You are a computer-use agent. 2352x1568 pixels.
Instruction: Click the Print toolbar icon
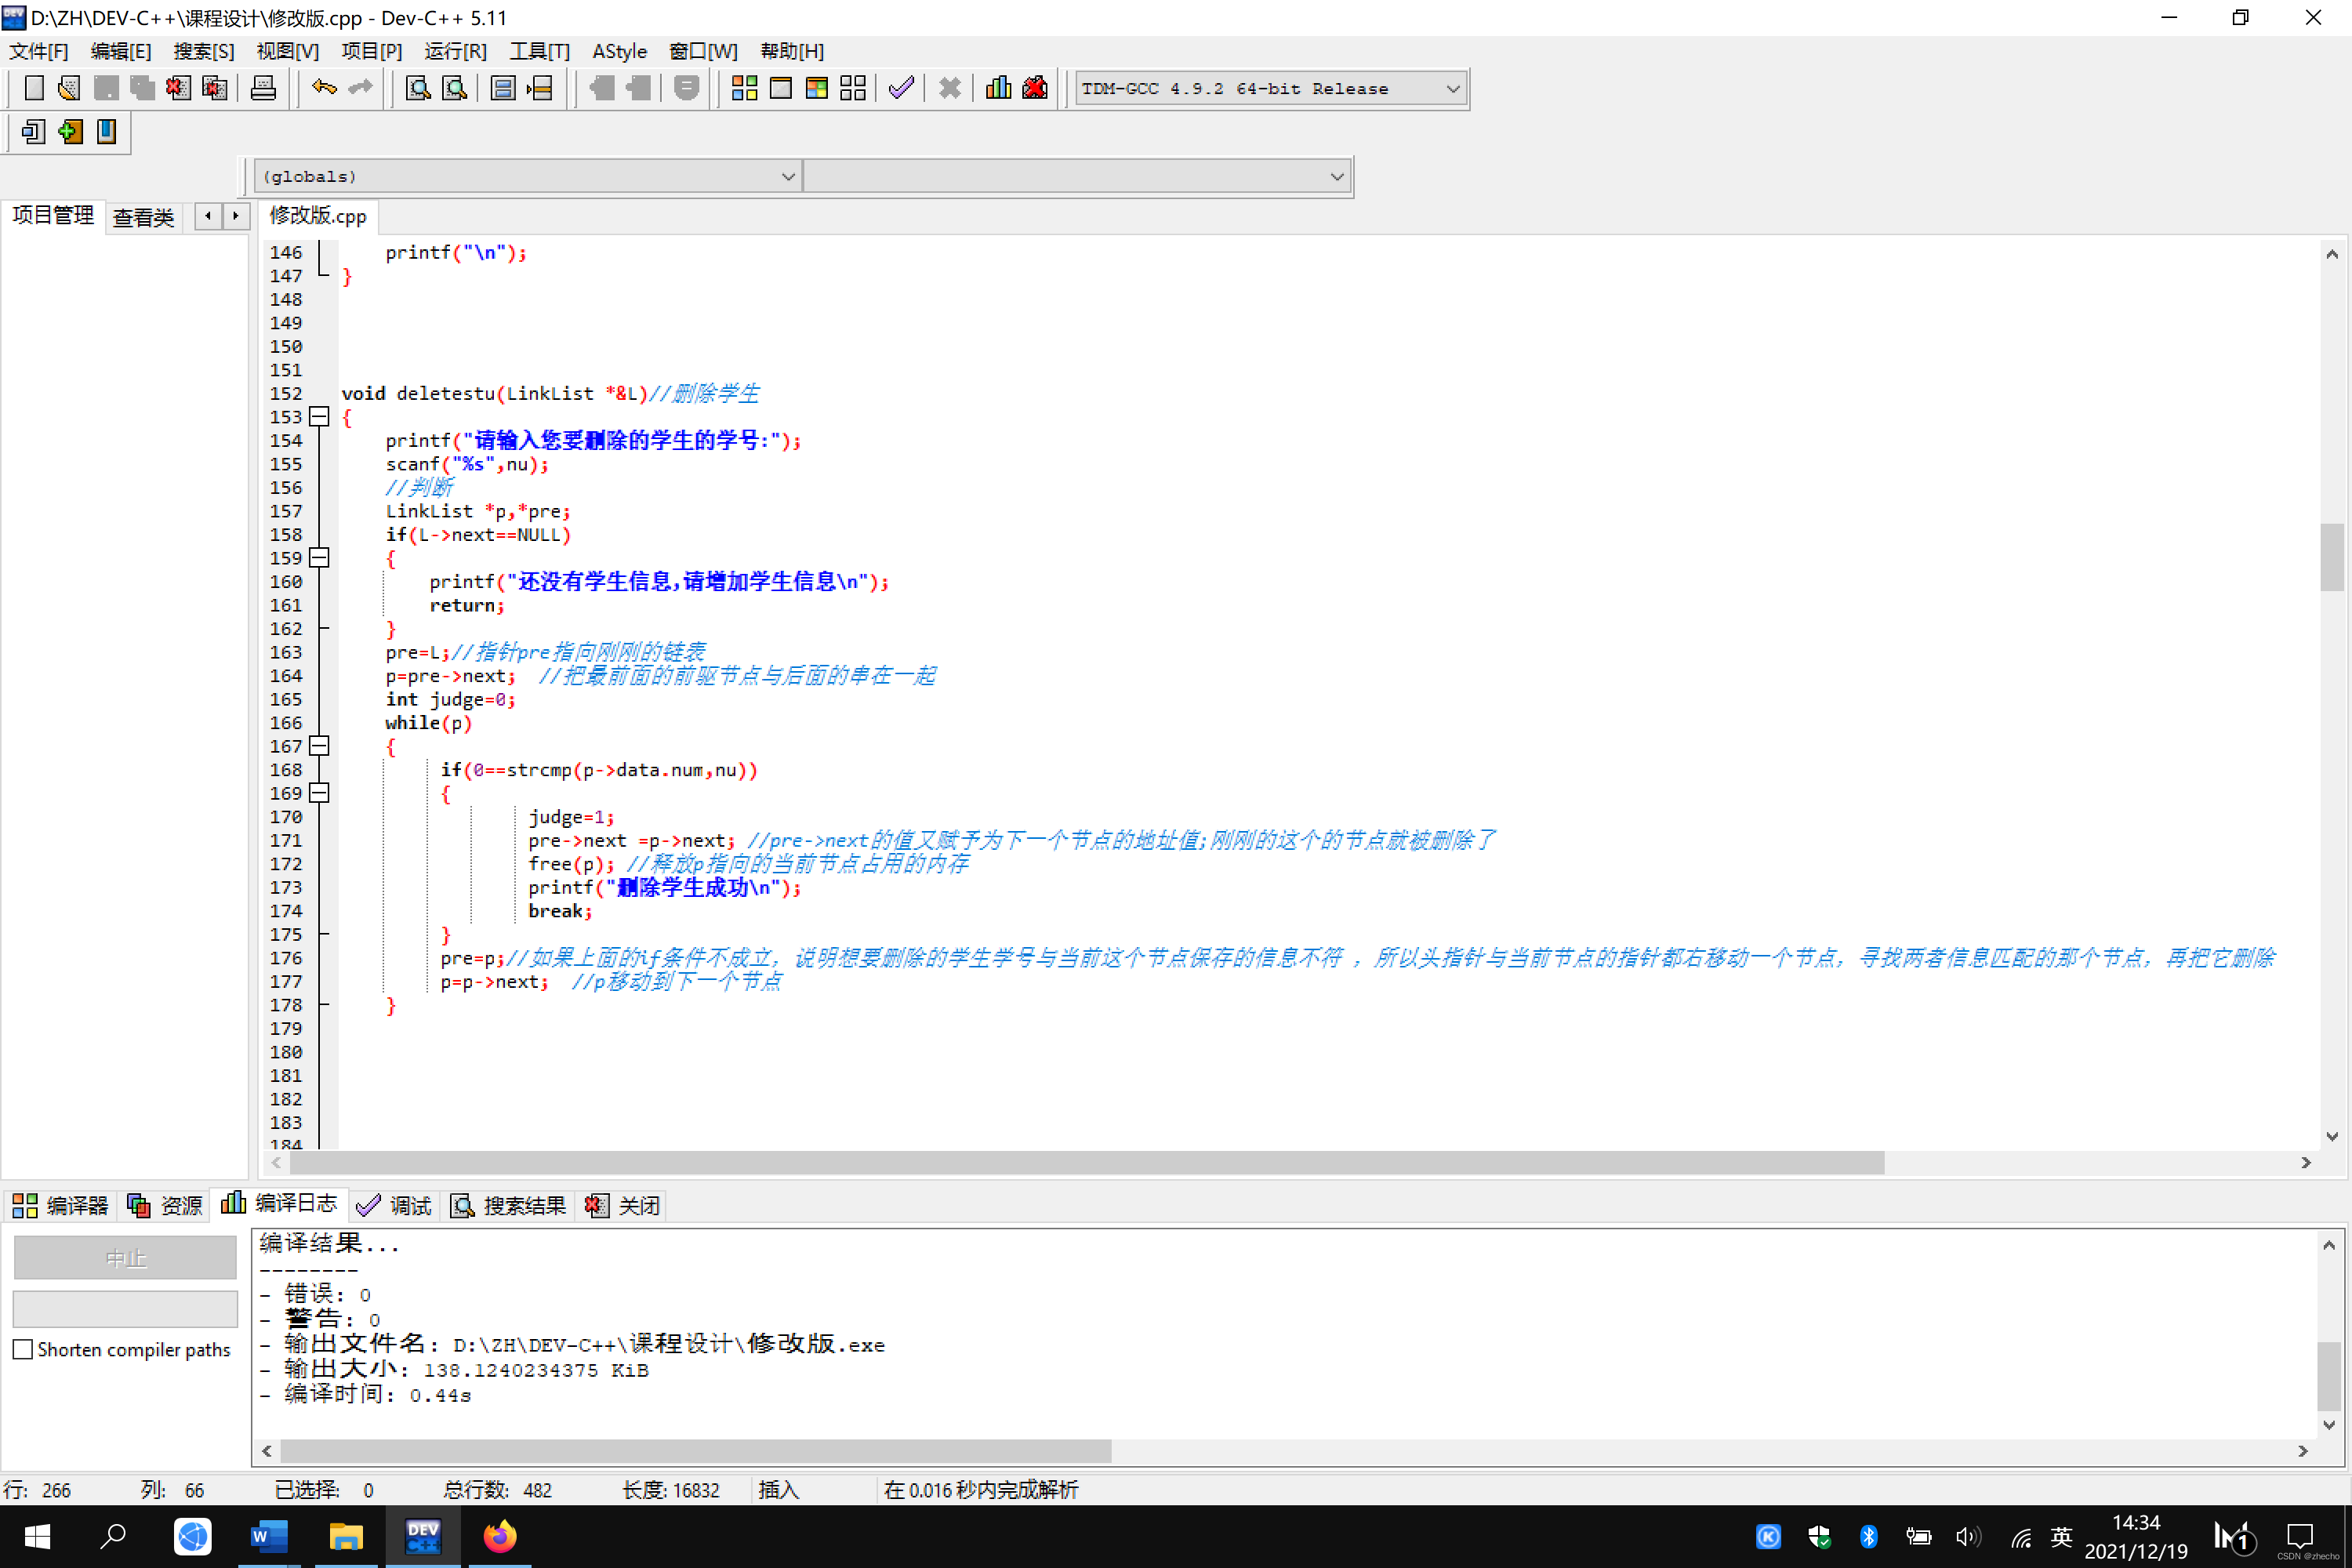click(x=263, y=88)
